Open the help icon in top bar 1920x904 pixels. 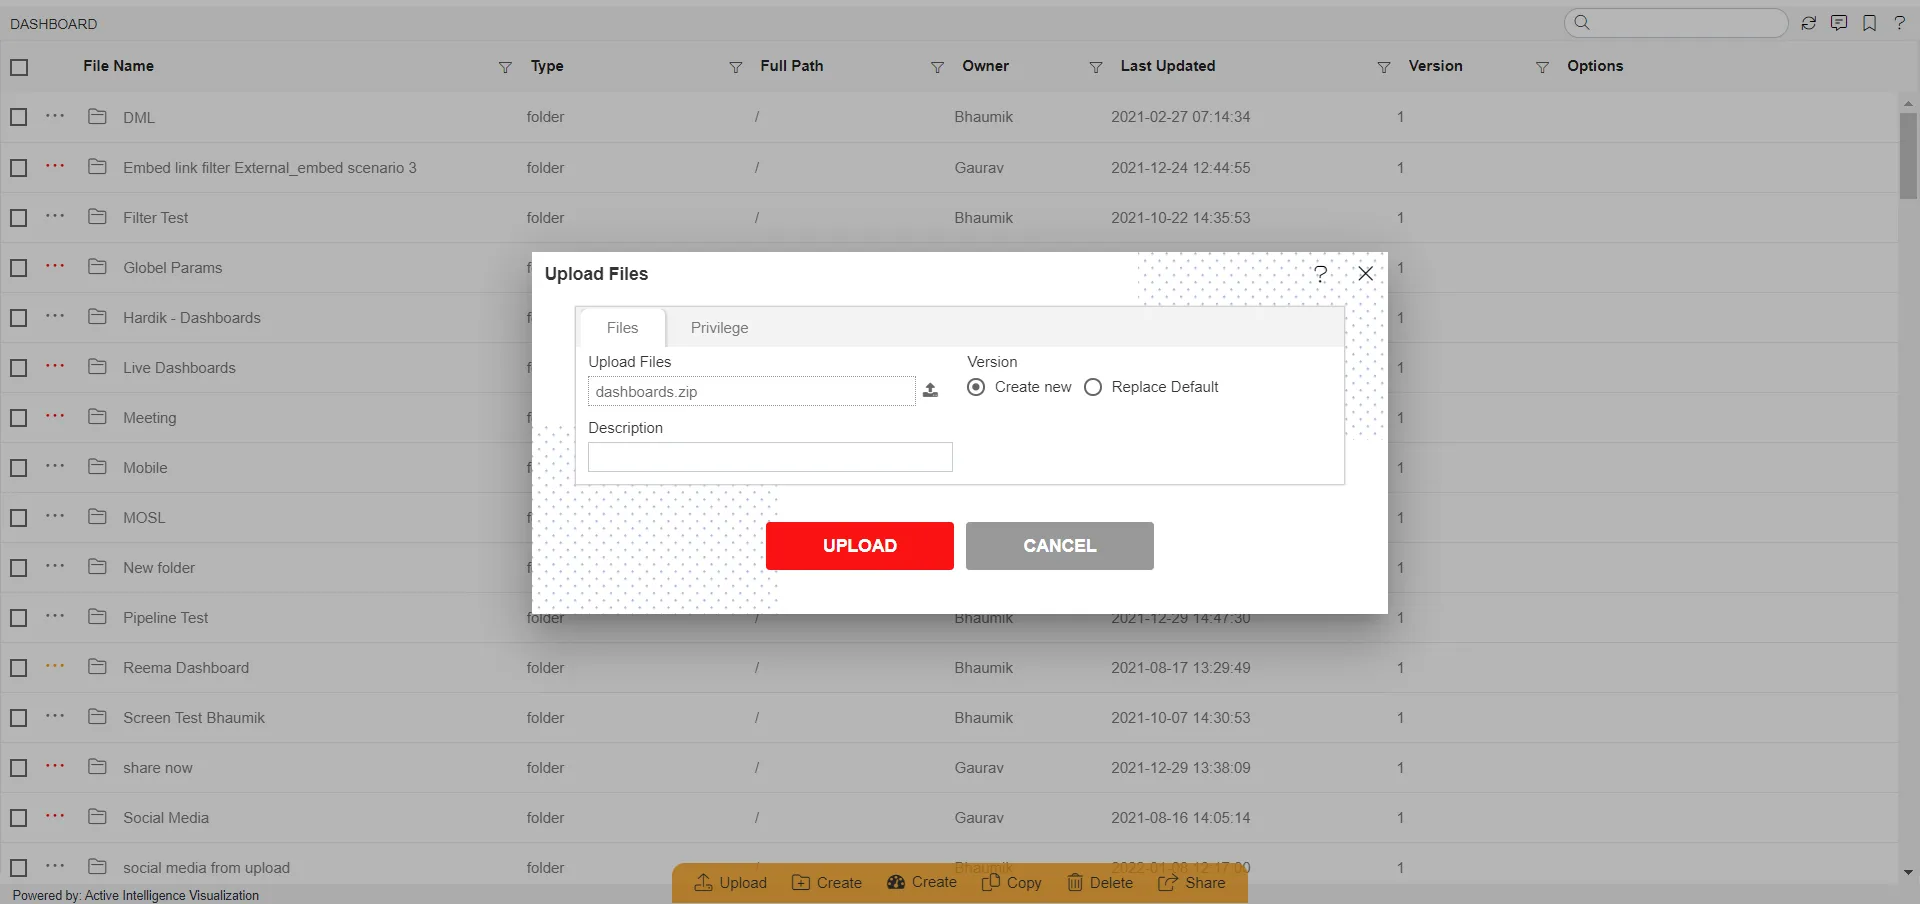(1899, 23)
